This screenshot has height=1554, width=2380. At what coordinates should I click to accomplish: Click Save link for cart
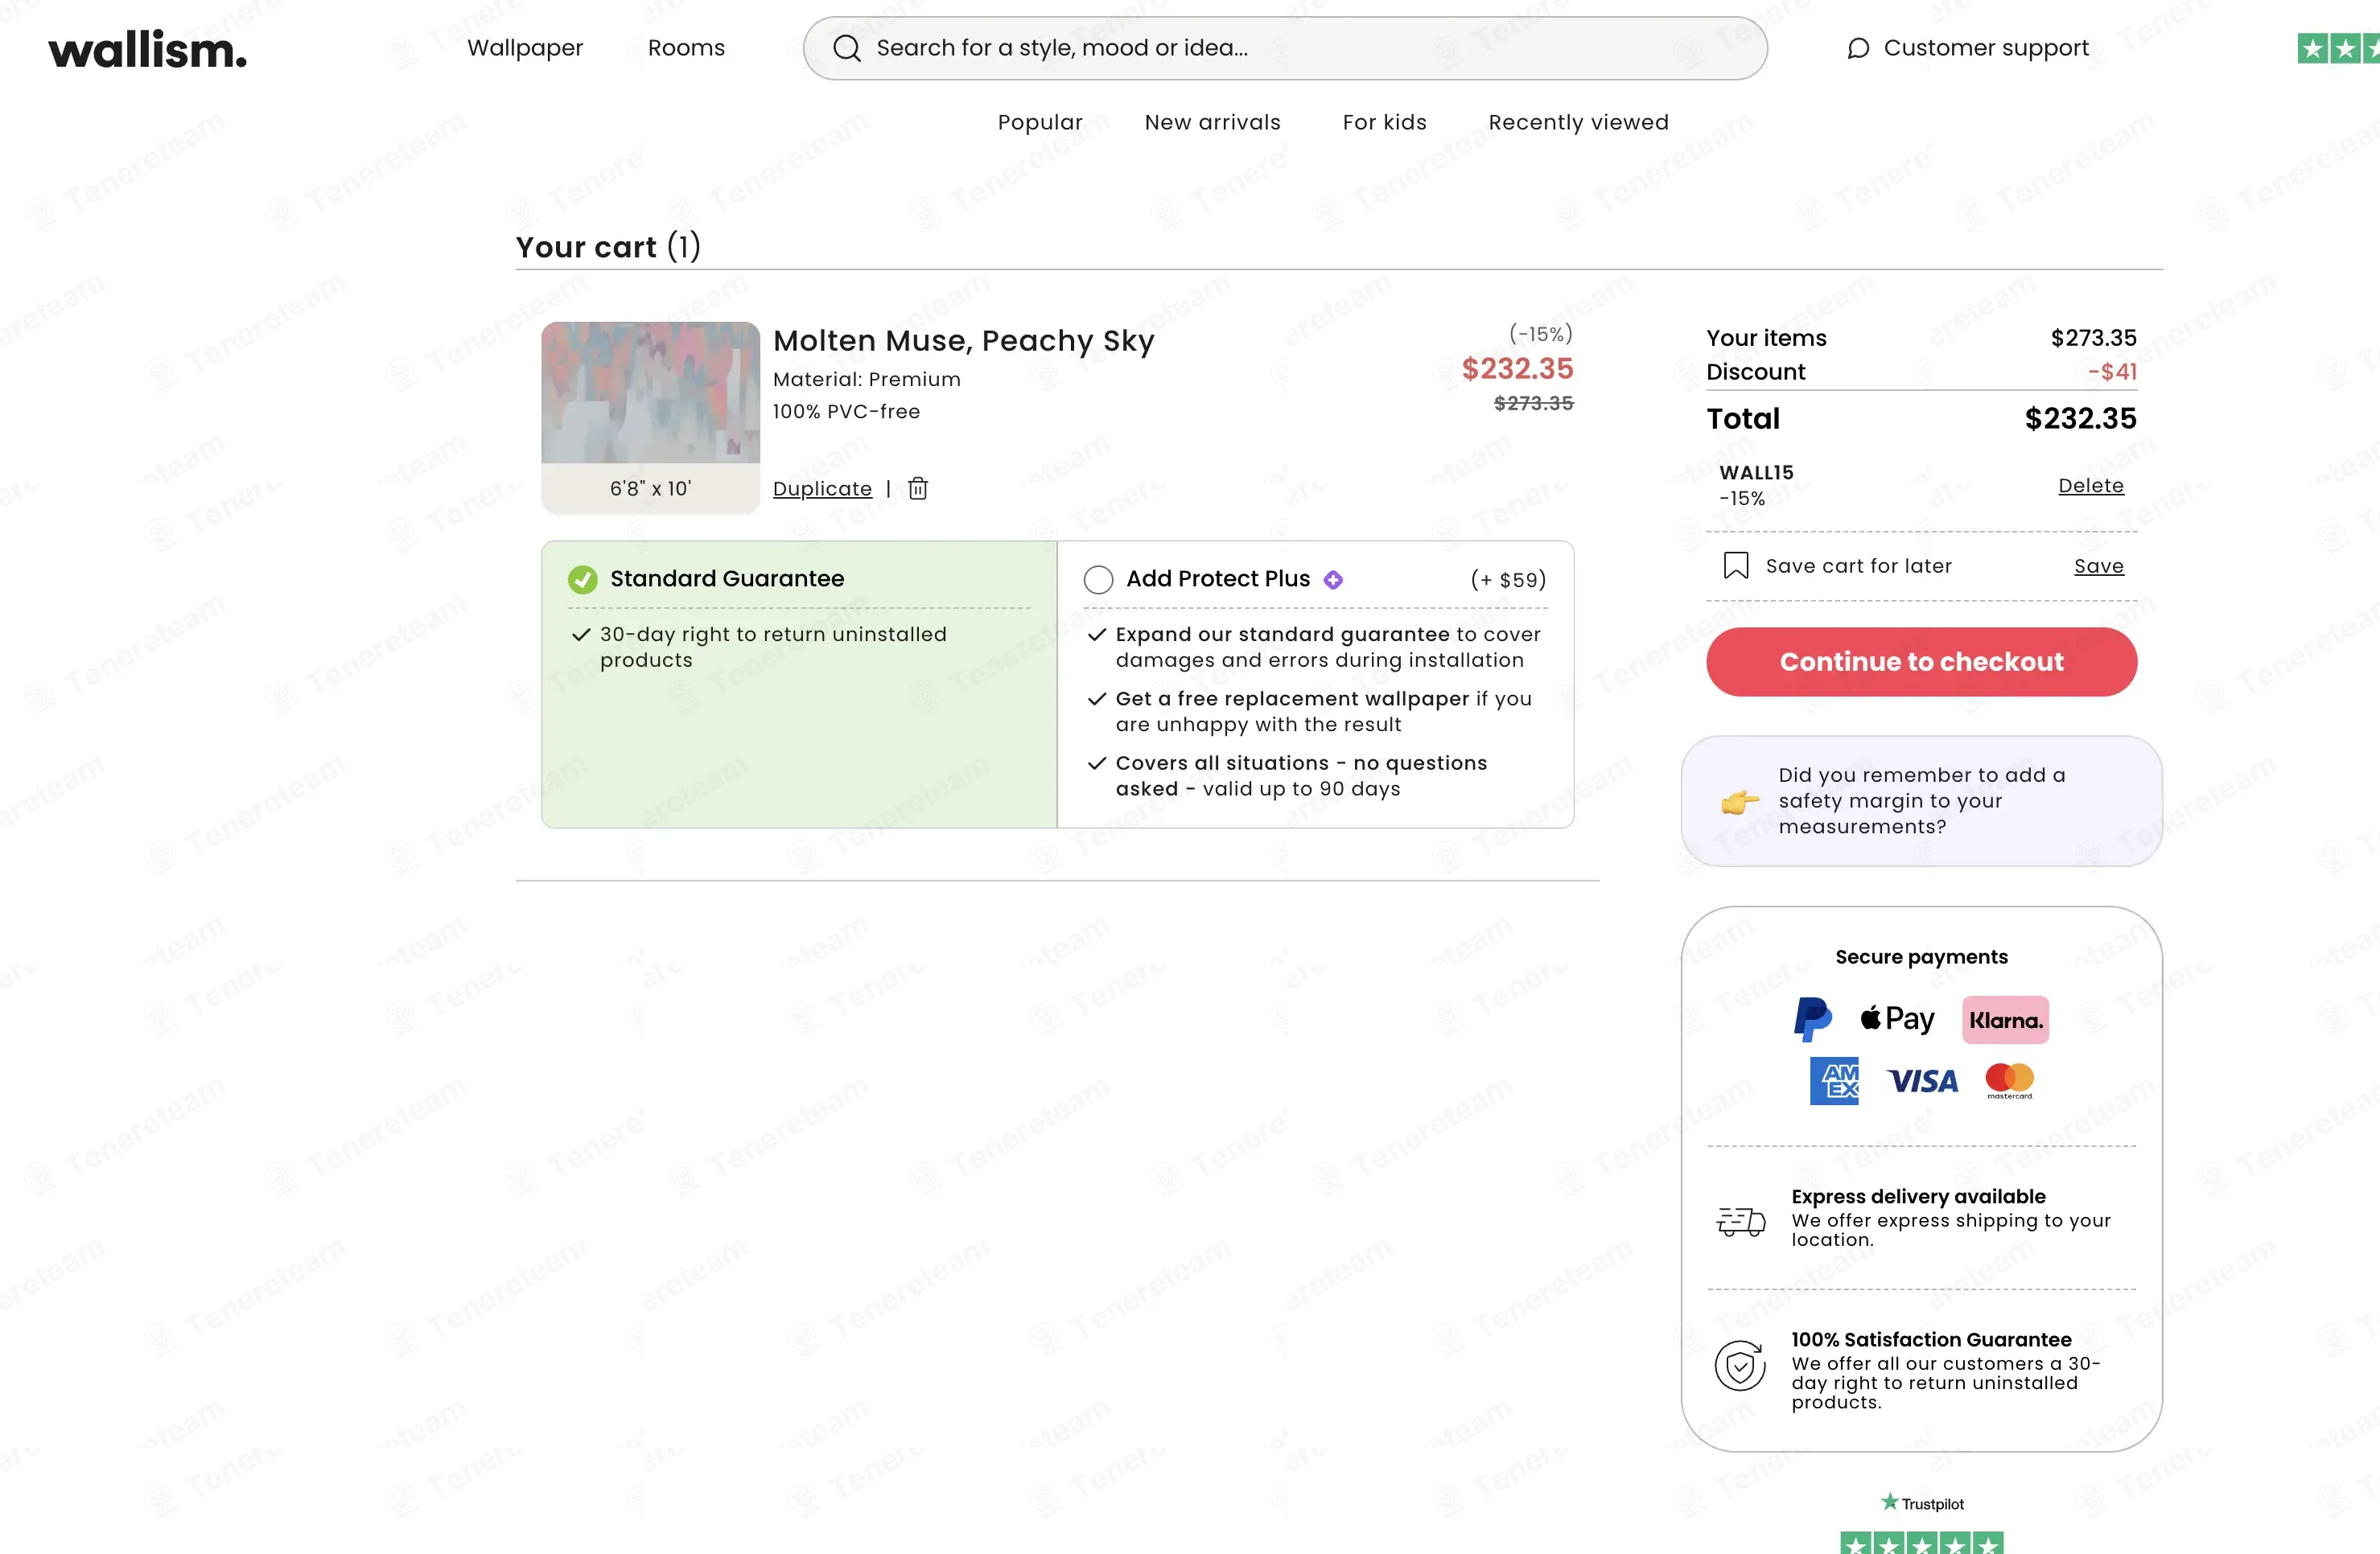(x=2098, y=566)
